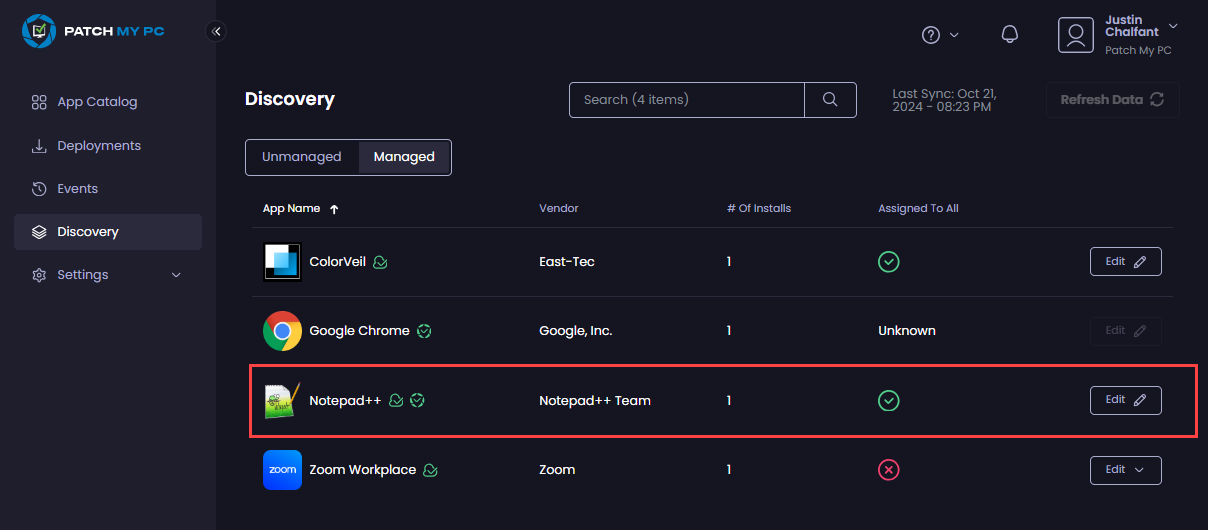Click the ColorVeil app icon
Viewport: 1208px width, 530px height.
282,262
